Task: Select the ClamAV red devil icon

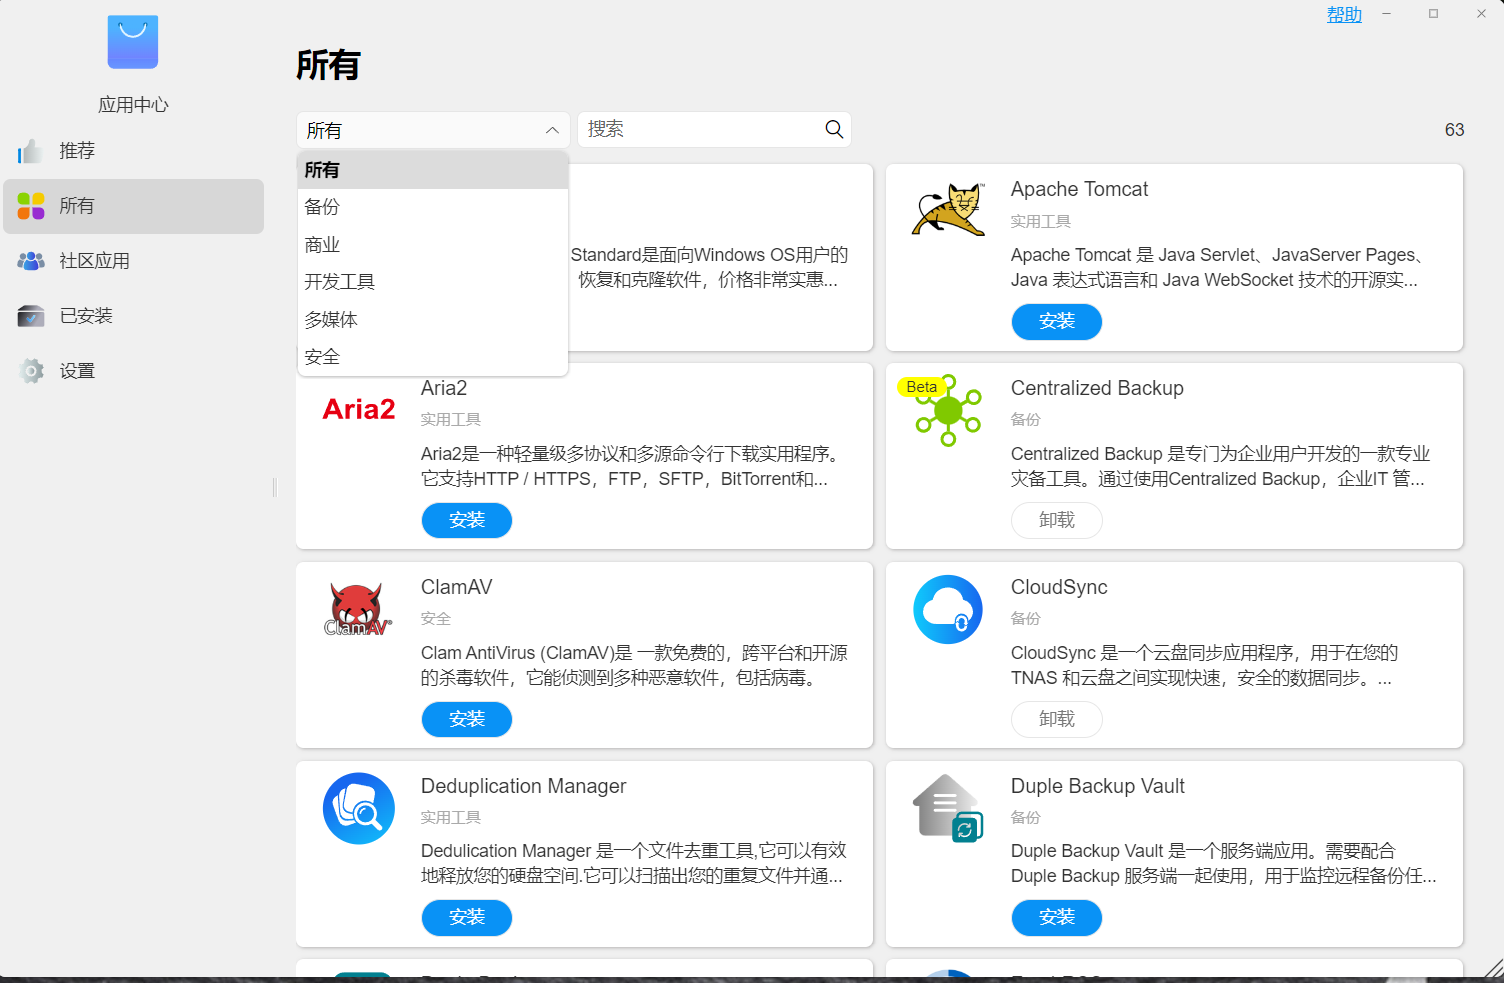Action: point(358,610)
